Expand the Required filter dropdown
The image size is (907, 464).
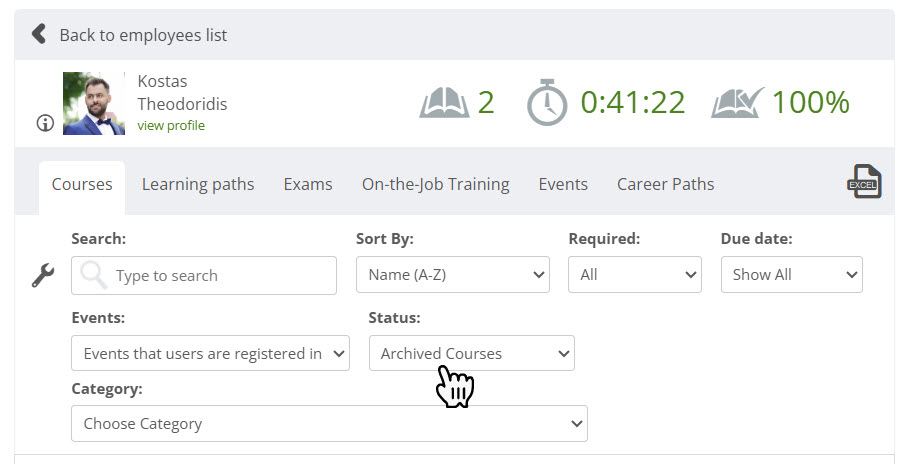(635, 275)
